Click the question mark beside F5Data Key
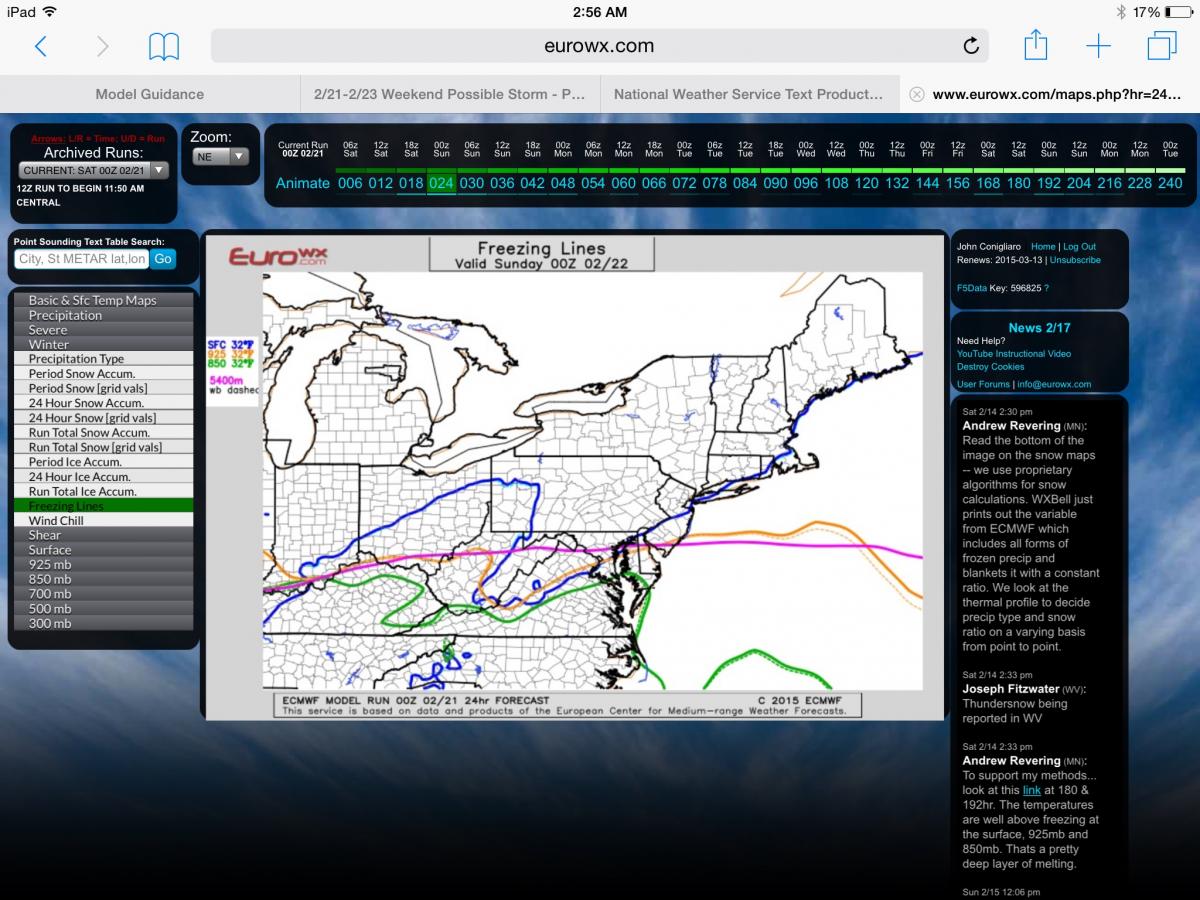The image size is (1200, 900). pos(1046,288)
